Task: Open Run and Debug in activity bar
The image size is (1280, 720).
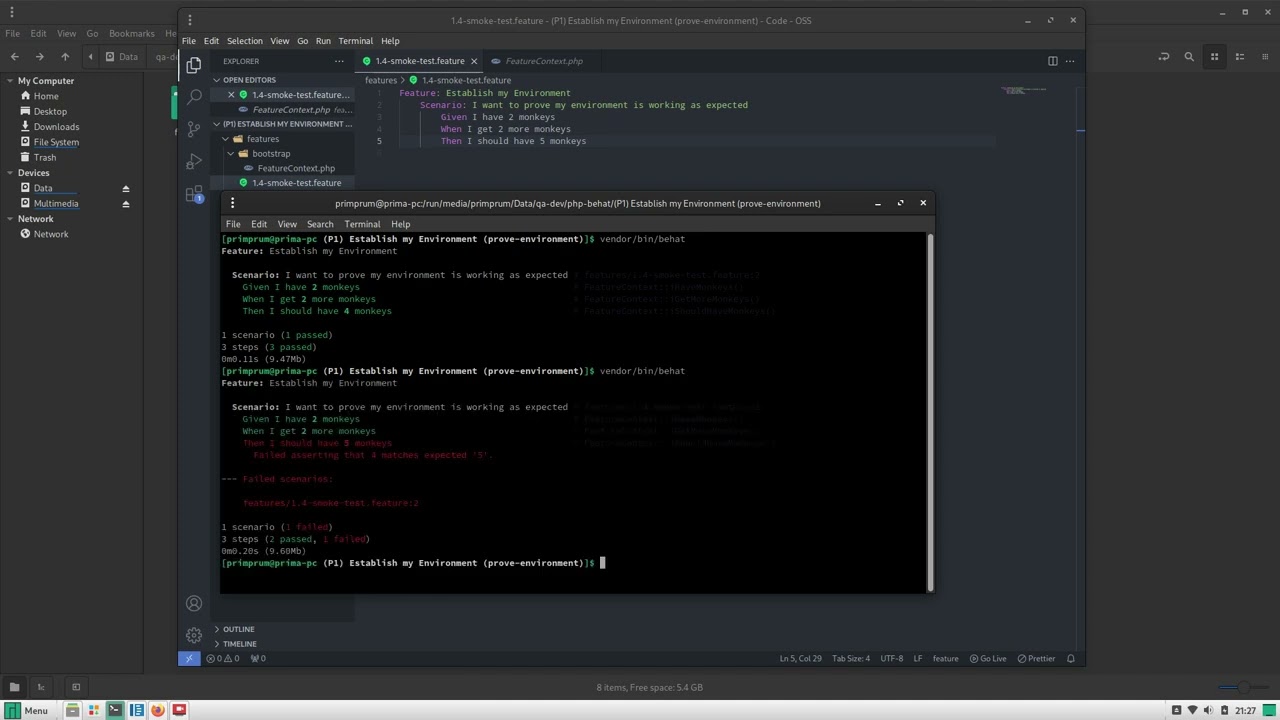Action: pyautogui.click(x=194, y=162)
